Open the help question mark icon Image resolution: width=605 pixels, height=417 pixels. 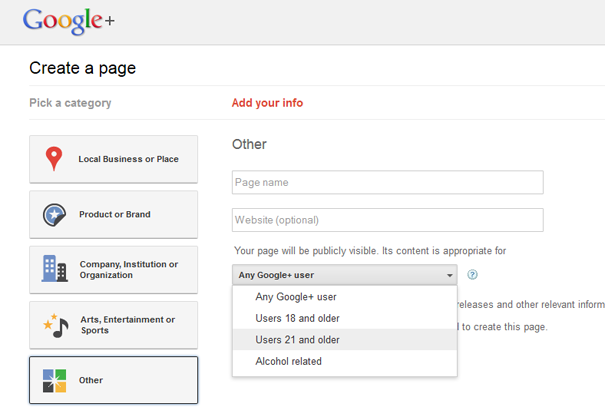pos(472,275)
